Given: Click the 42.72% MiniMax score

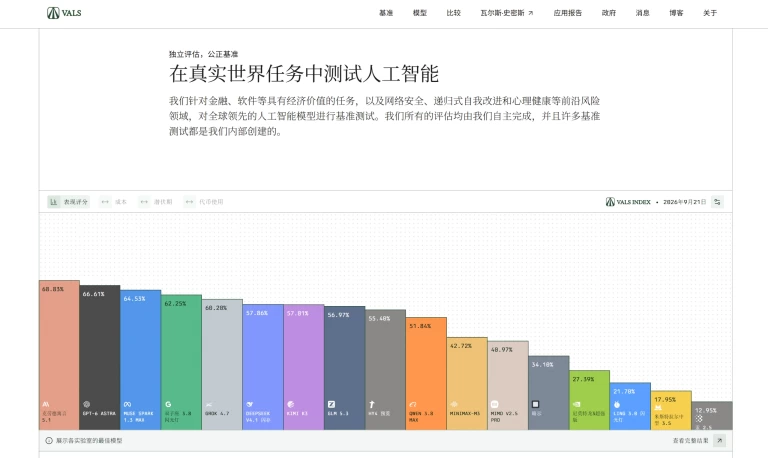Looking at the screenshot, I should pos(461,346).
